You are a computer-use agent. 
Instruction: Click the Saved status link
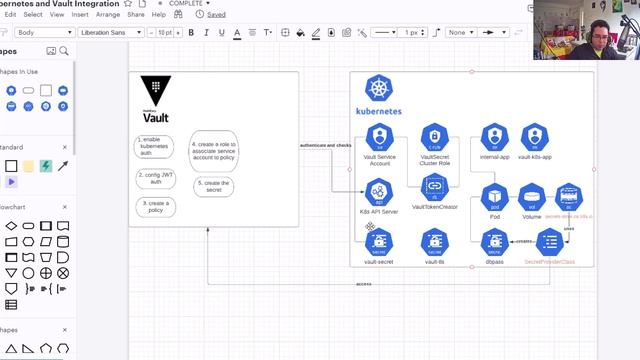tap(216, 15)
